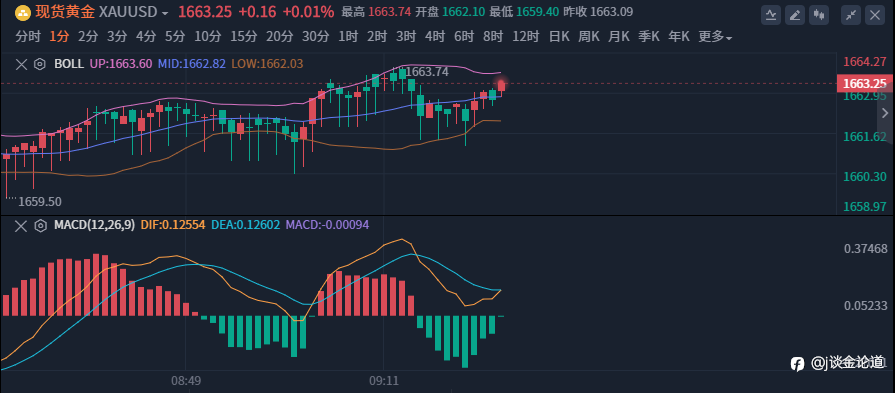Click the MACD:-0.00094 value
This screenshot has width=895, height=393.
(327, 225)
